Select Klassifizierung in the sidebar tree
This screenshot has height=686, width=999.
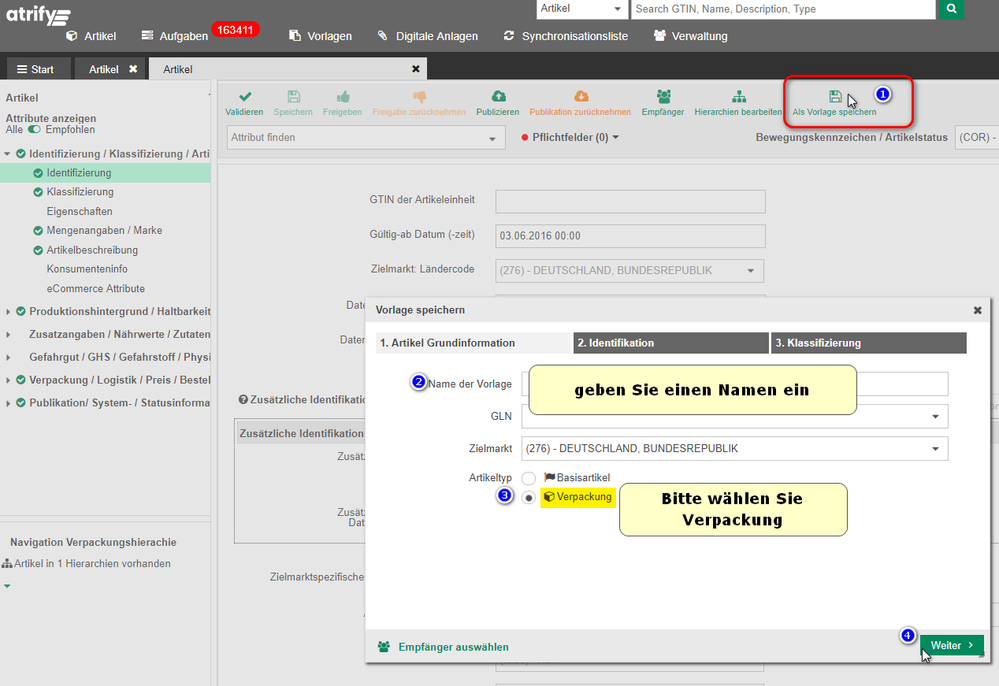pyautogui.click(x=80, y=192)
